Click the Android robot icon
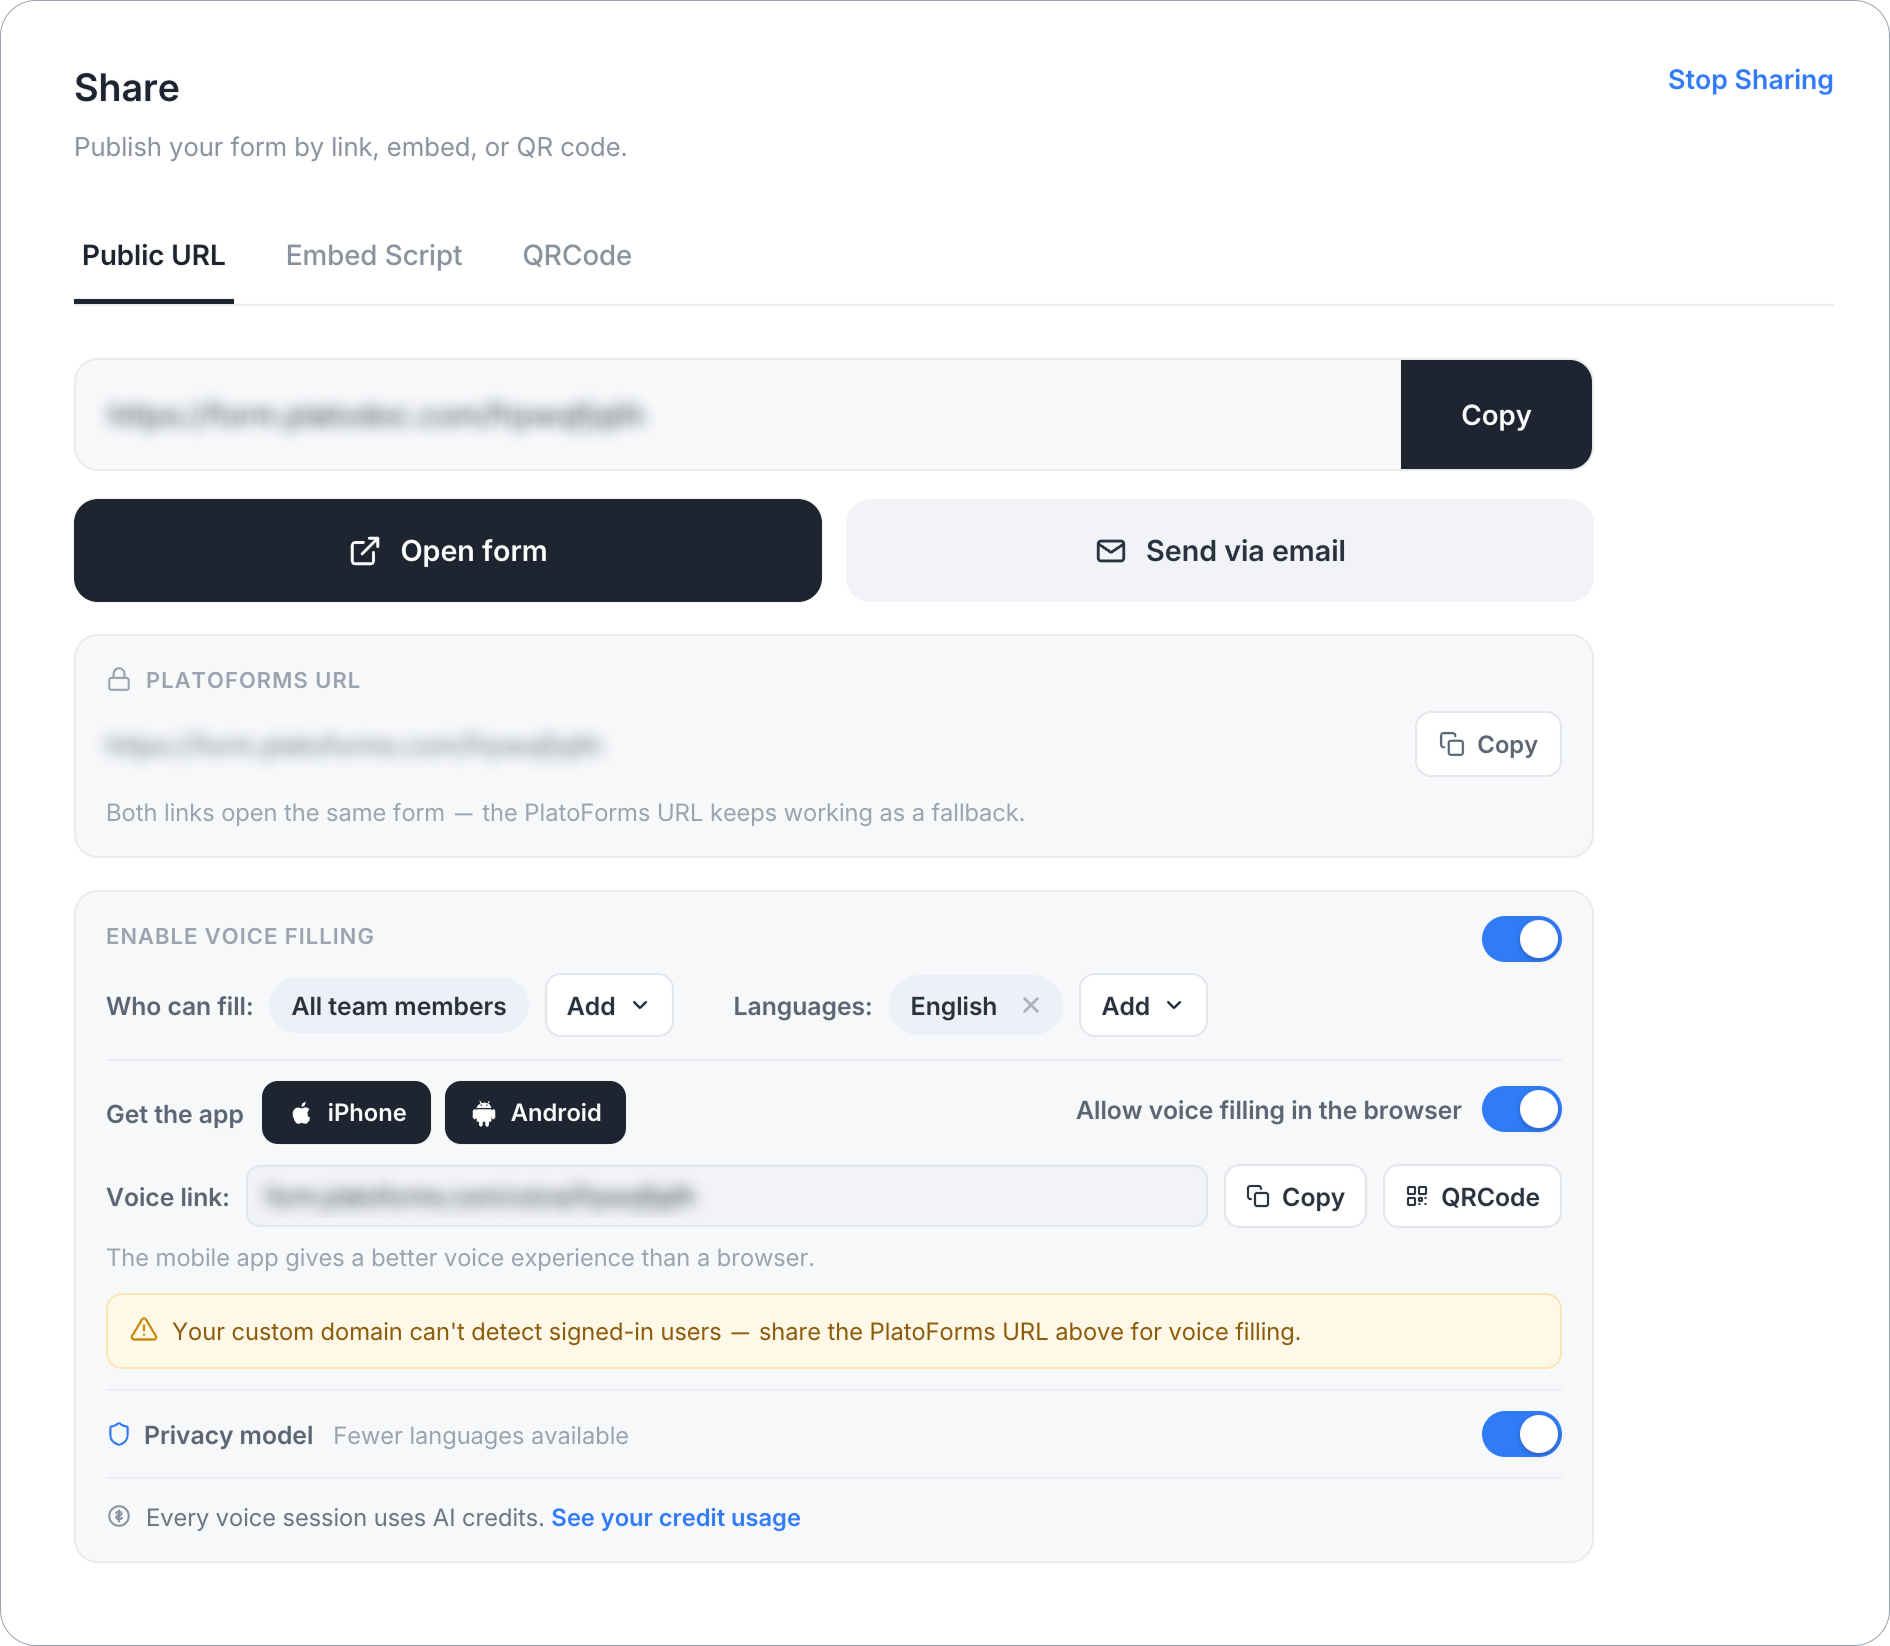1890x1646 pixels. pyautogui.click(x=484, y=1113)
